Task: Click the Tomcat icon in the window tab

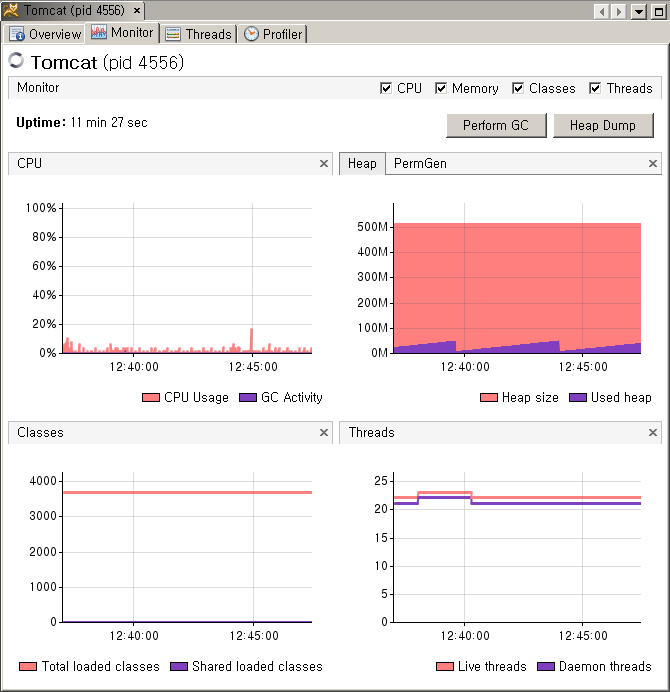Action: click(11, 10)
